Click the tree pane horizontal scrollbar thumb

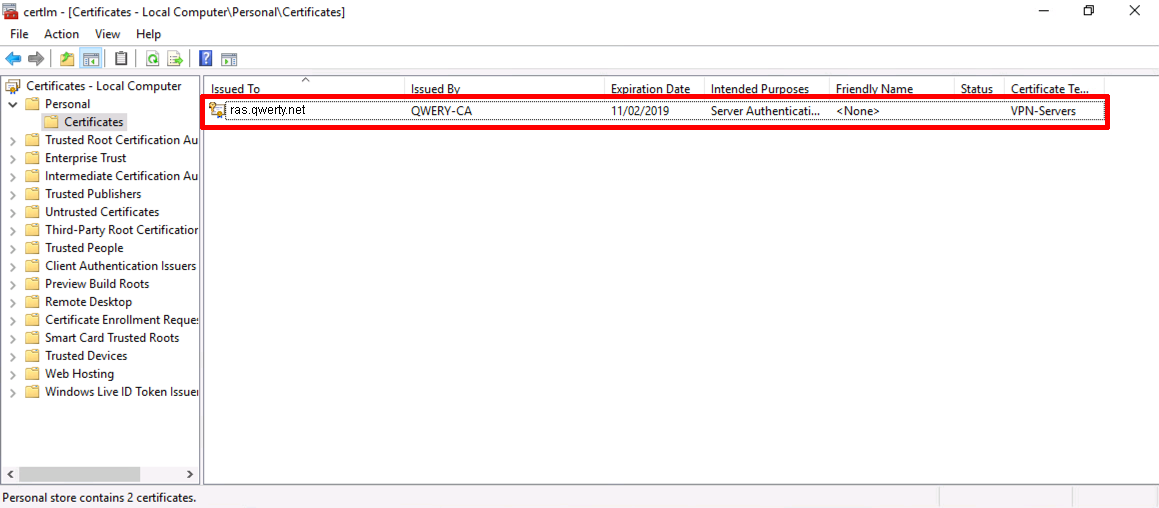pos(80,474)
